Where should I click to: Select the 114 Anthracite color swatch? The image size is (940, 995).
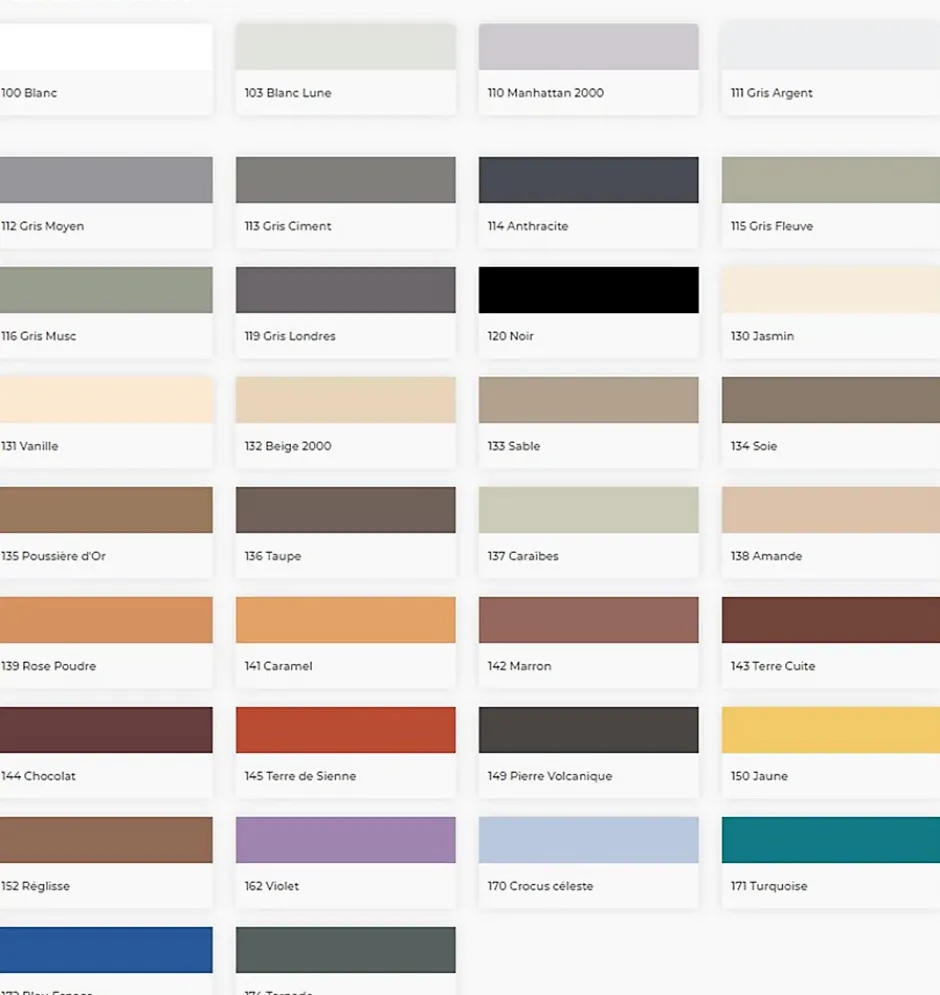coord(588,180)
